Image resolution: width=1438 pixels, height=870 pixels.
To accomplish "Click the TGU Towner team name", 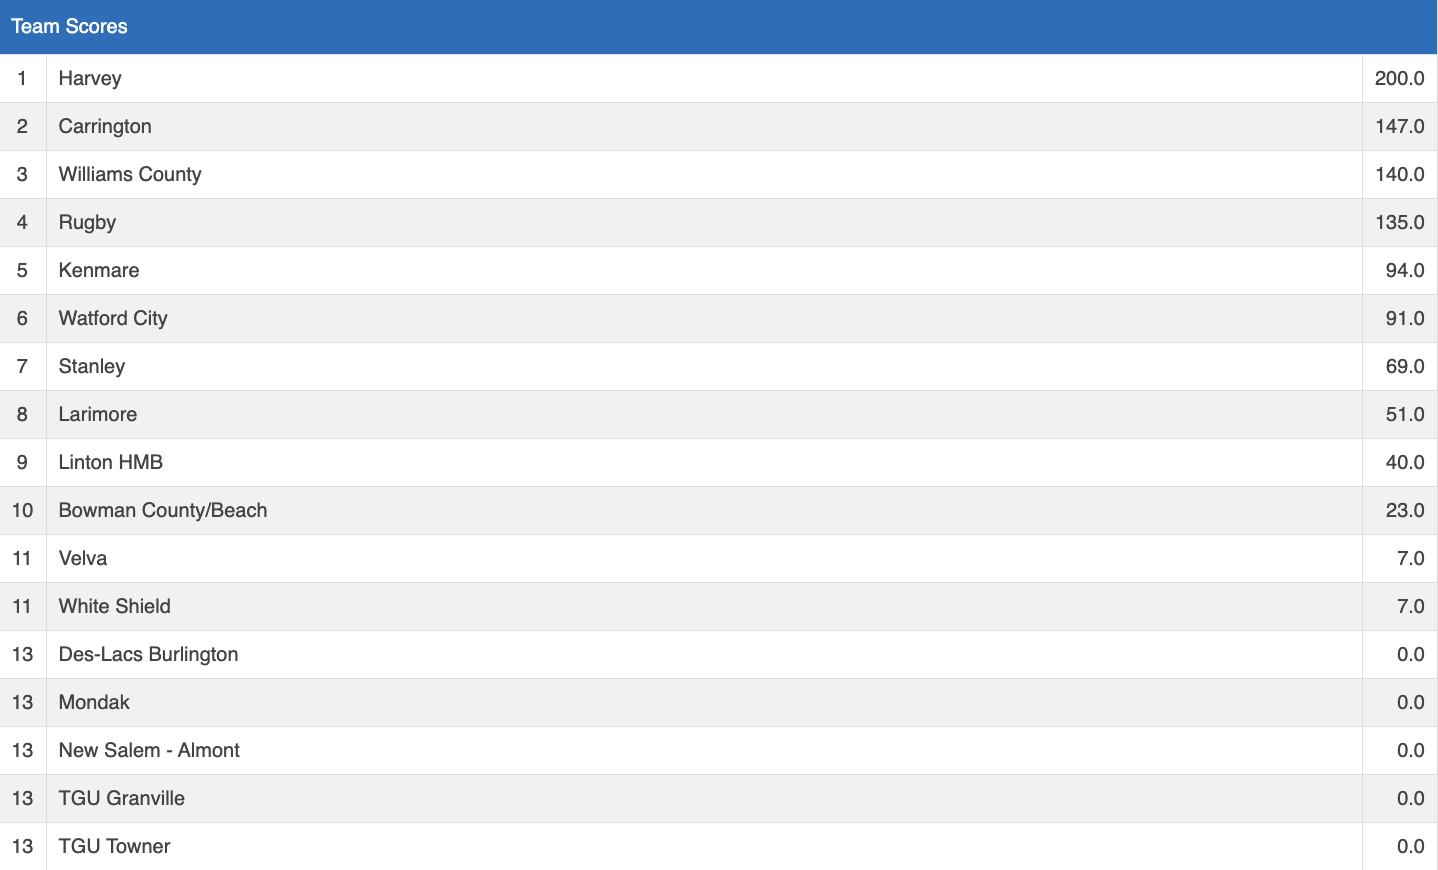I will pyautogui.click(x=115, y=846).
